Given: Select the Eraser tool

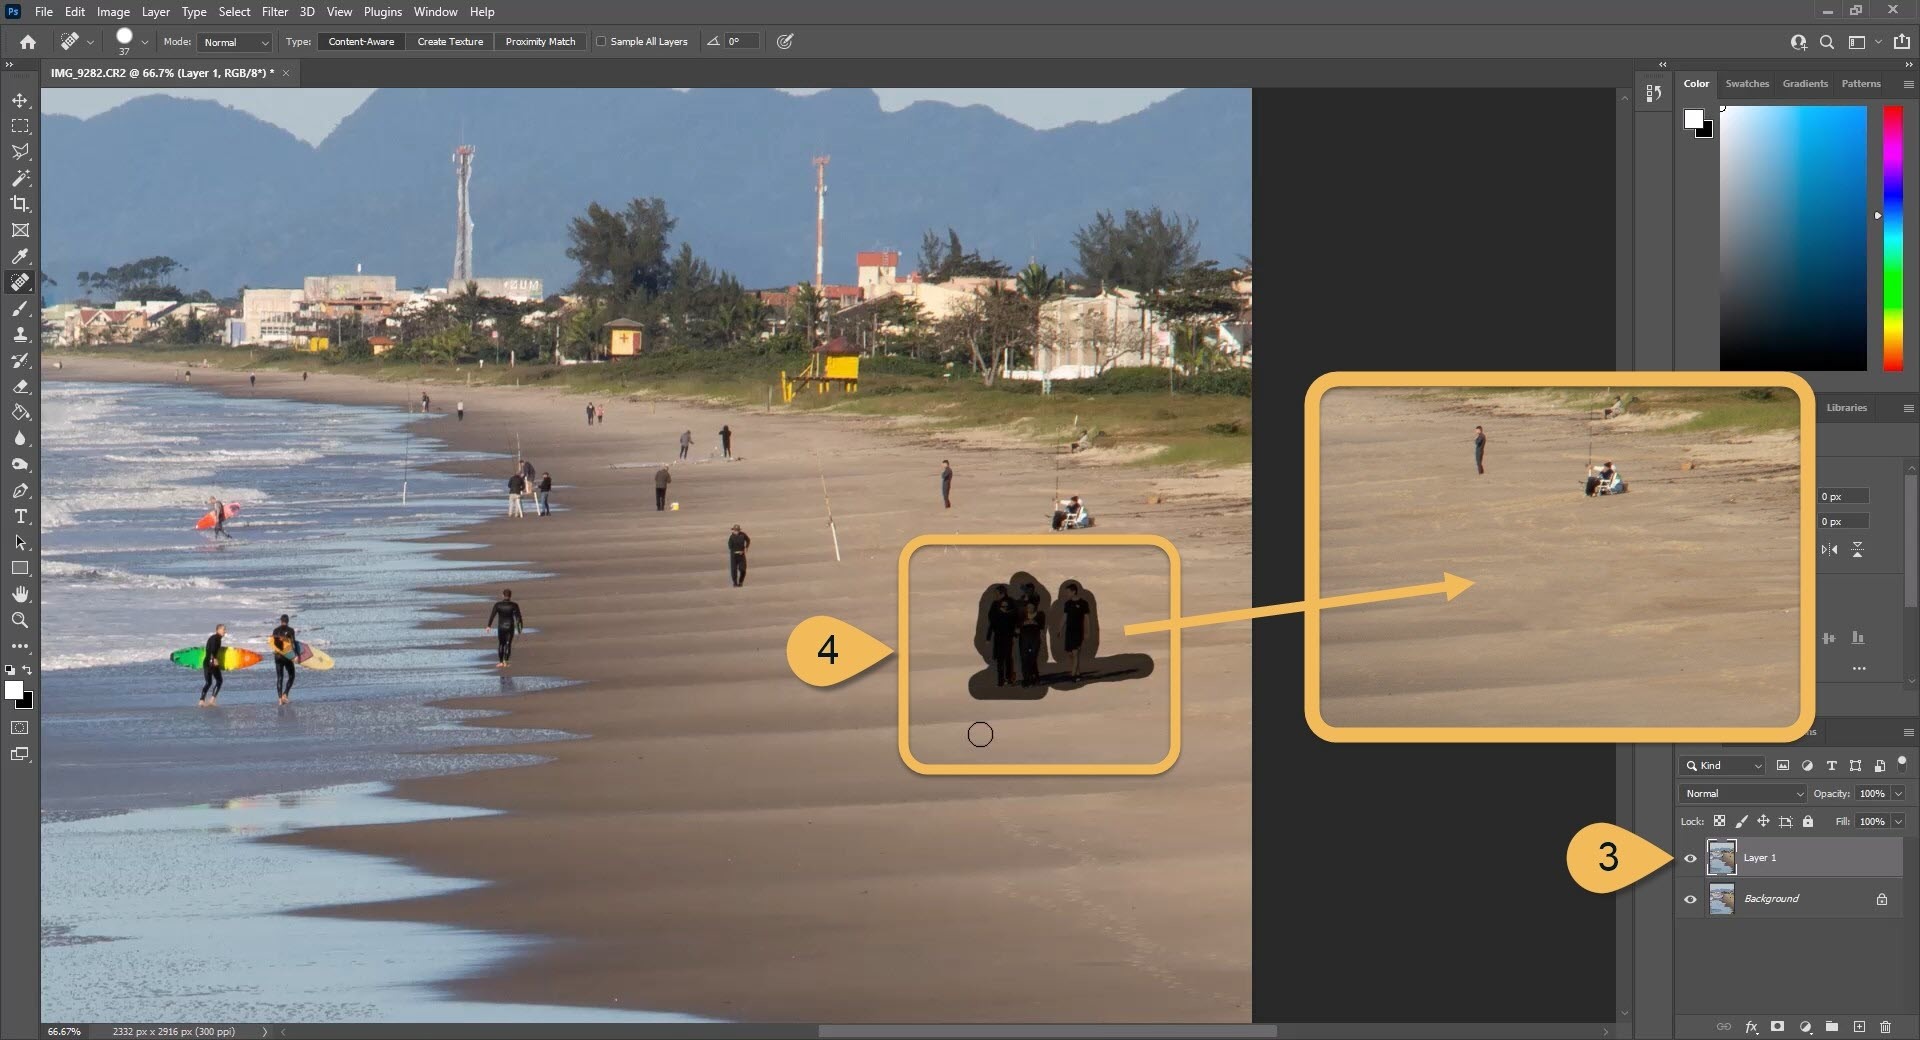Looking at the screenshot, I should tap(20, 387).
